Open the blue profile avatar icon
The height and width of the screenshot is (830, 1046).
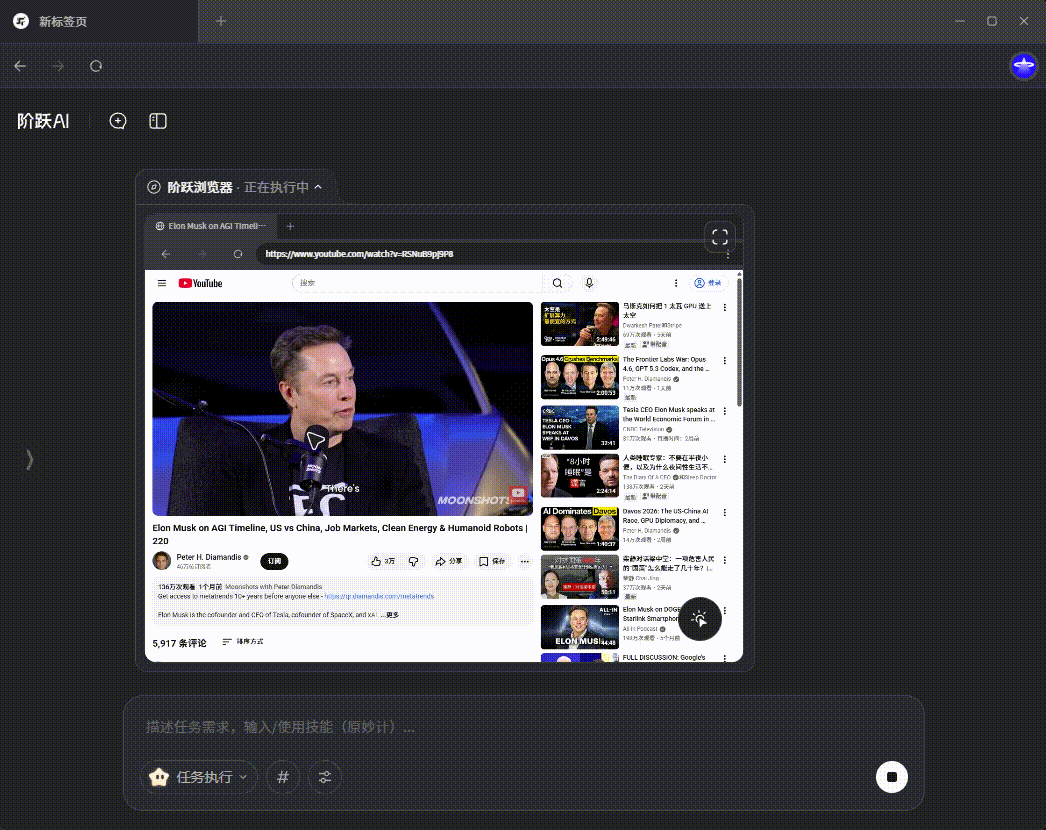click(x=1023, y=66)
